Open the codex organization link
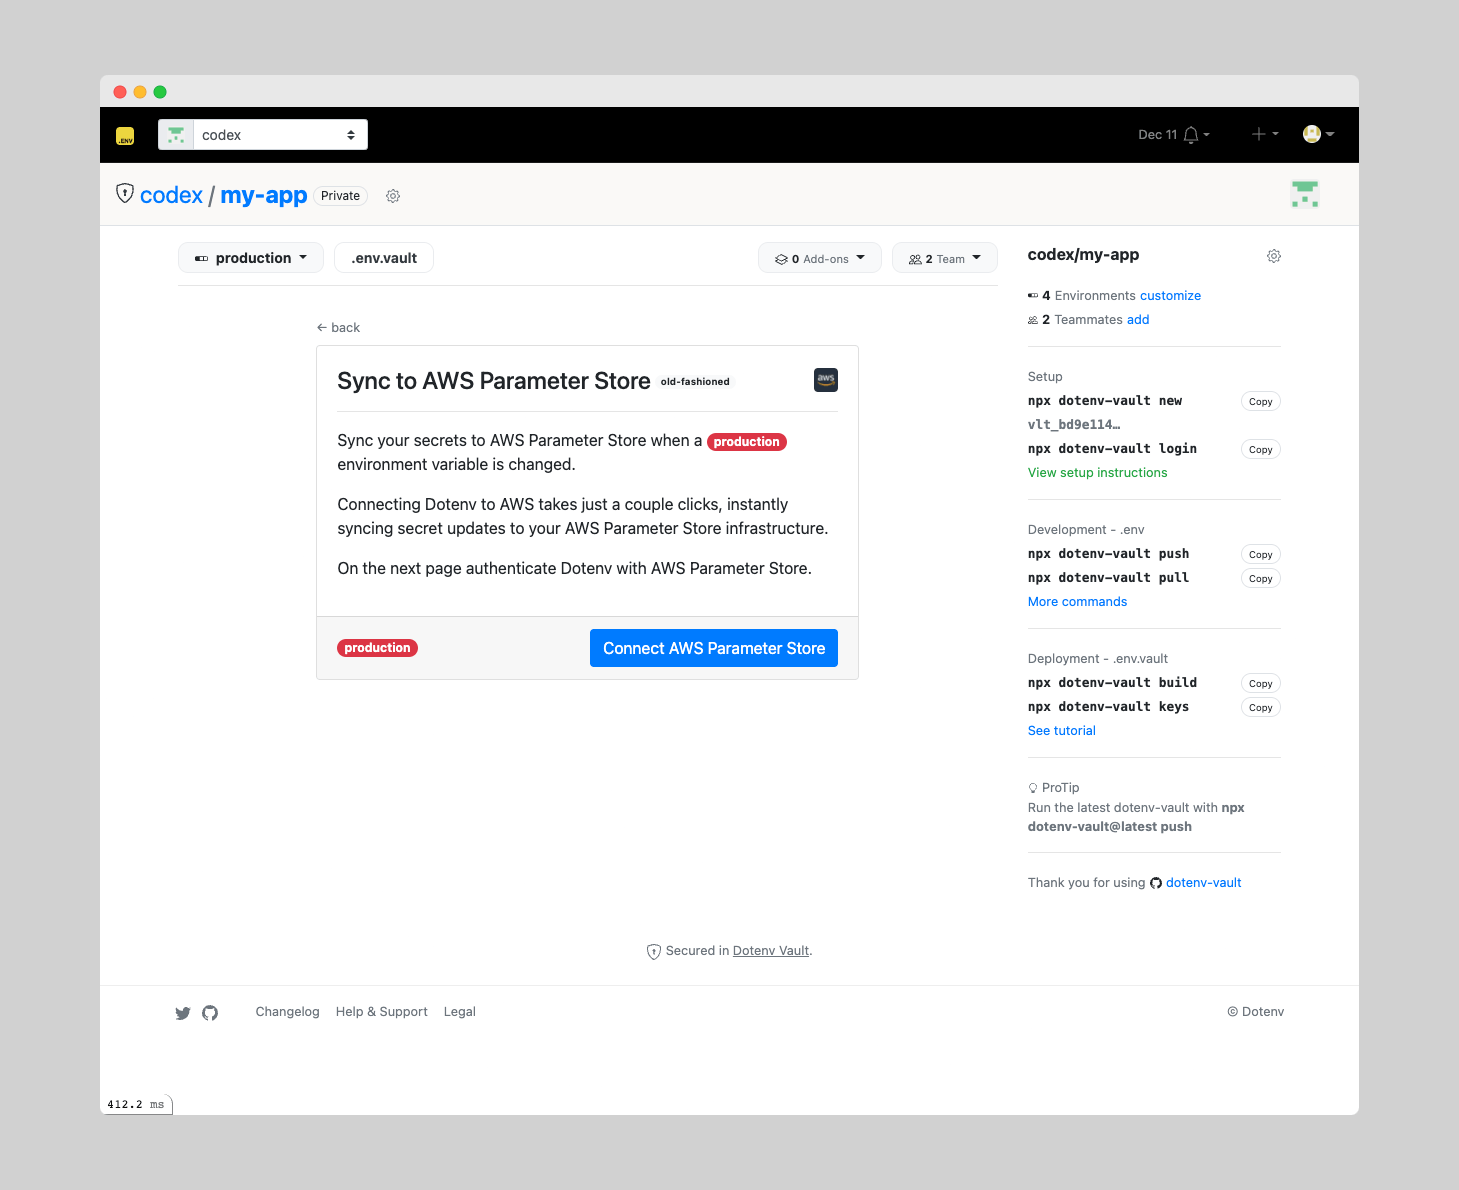The width and height of the screenshot is (1459, 1190). tap(171, 195)
